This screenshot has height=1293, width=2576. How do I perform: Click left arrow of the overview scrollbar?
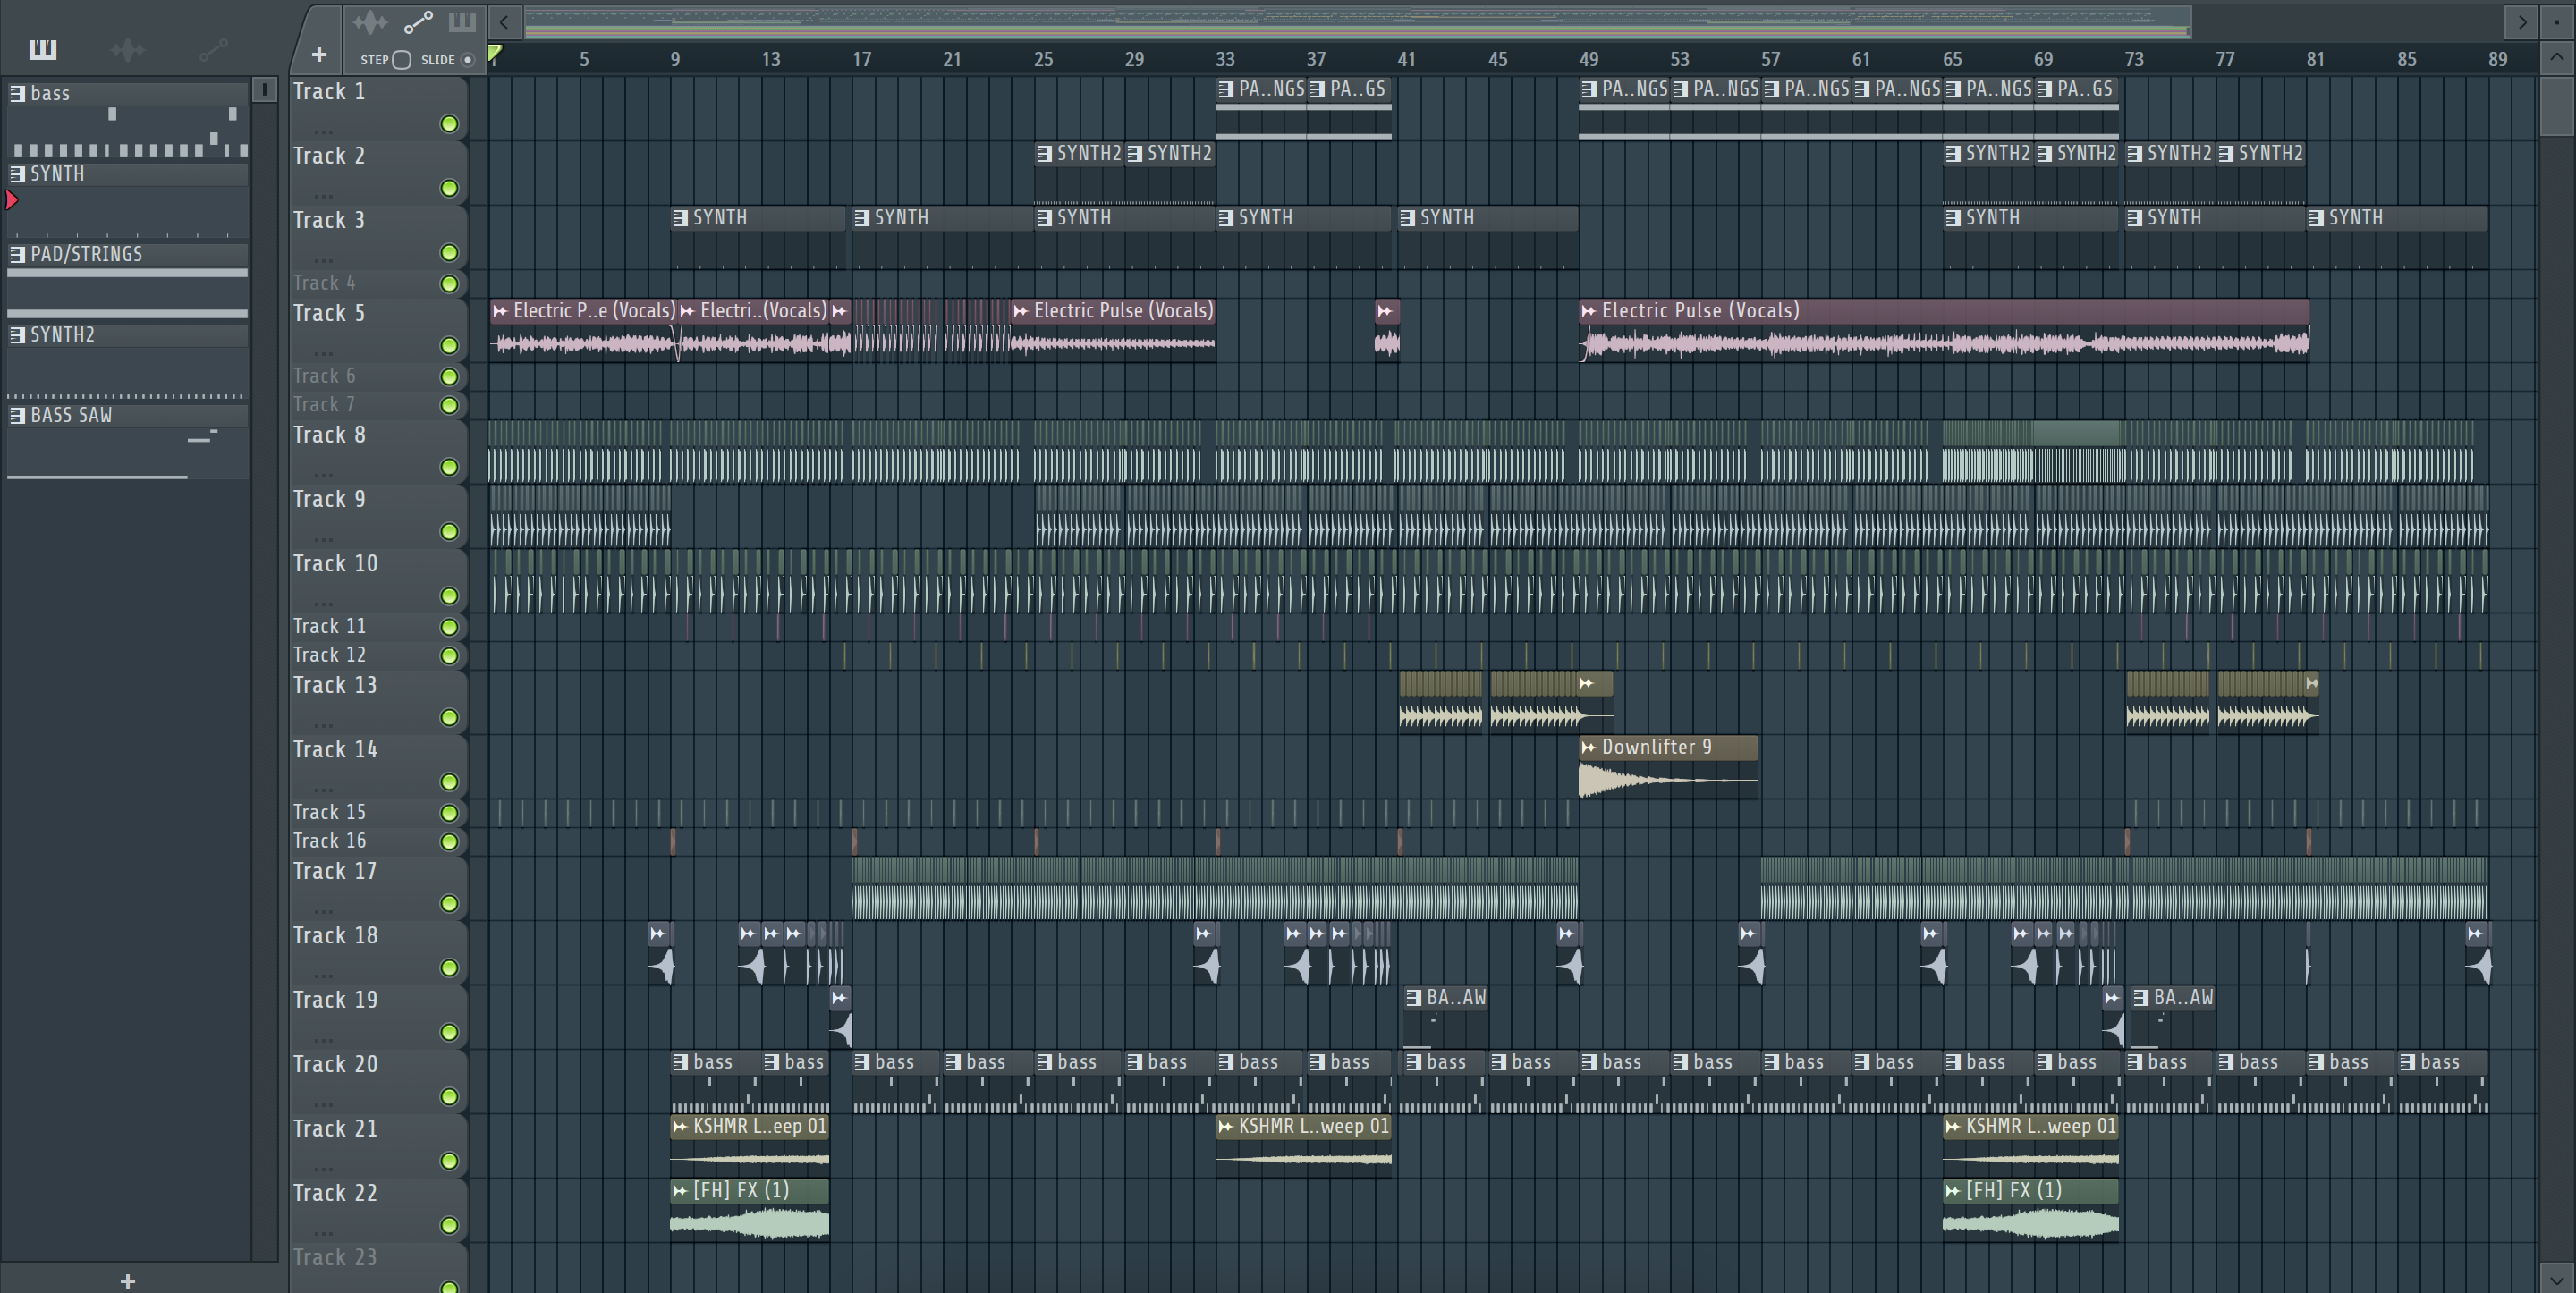[x=504, y=22]
